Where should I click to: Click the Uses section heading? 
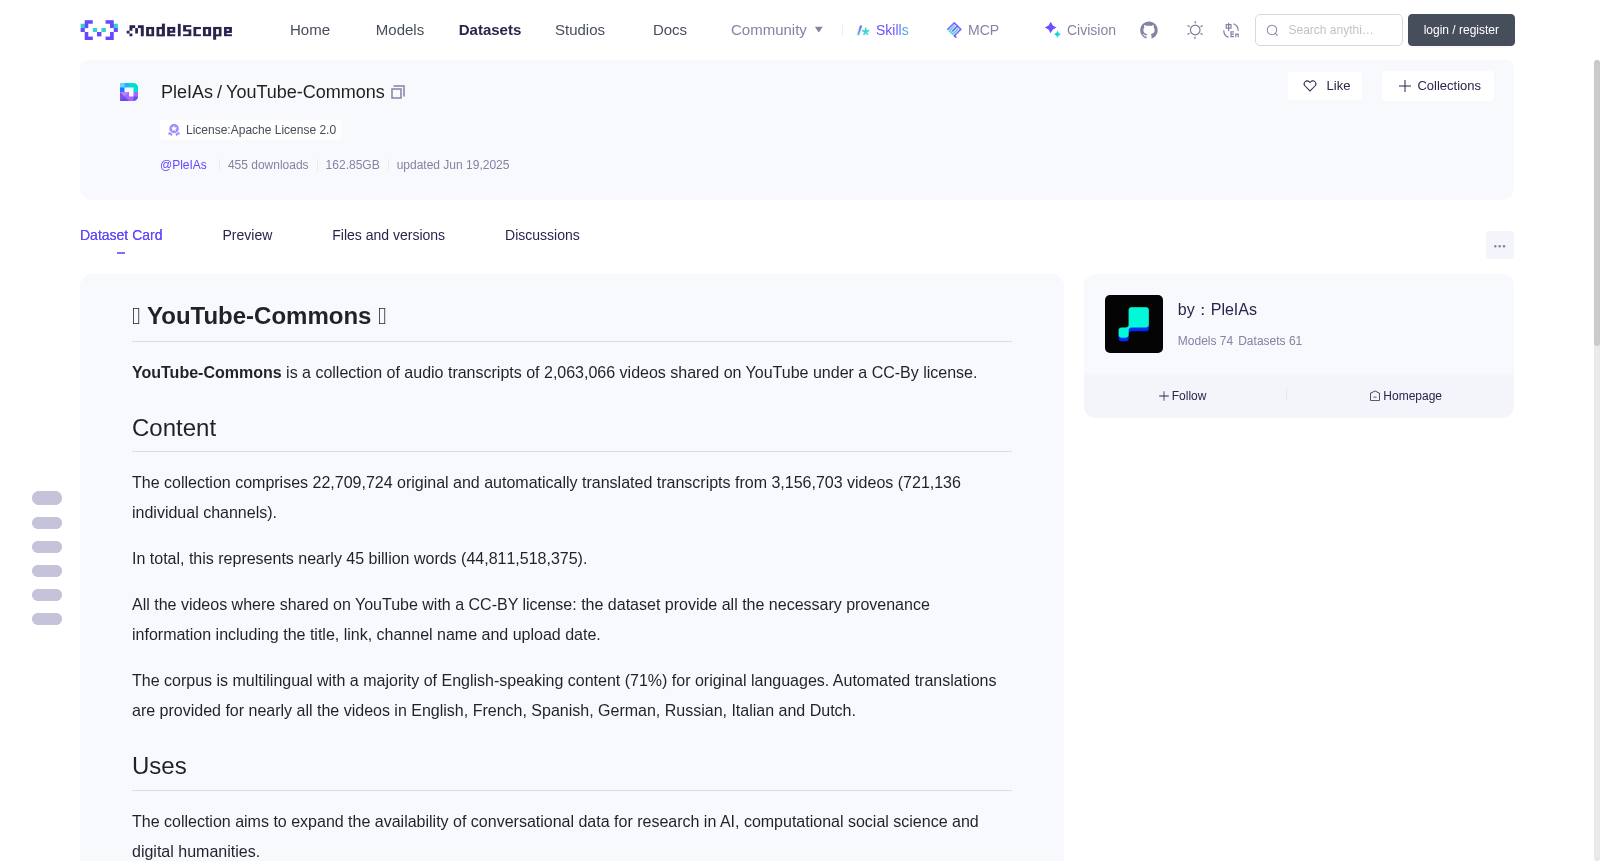[159, 766]
